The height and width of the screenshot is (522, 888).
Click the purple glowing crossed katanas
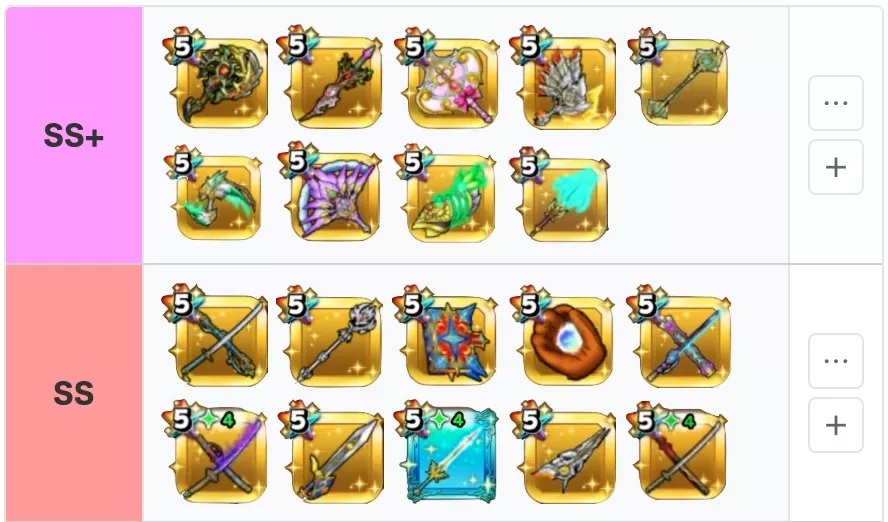[218, 454]
